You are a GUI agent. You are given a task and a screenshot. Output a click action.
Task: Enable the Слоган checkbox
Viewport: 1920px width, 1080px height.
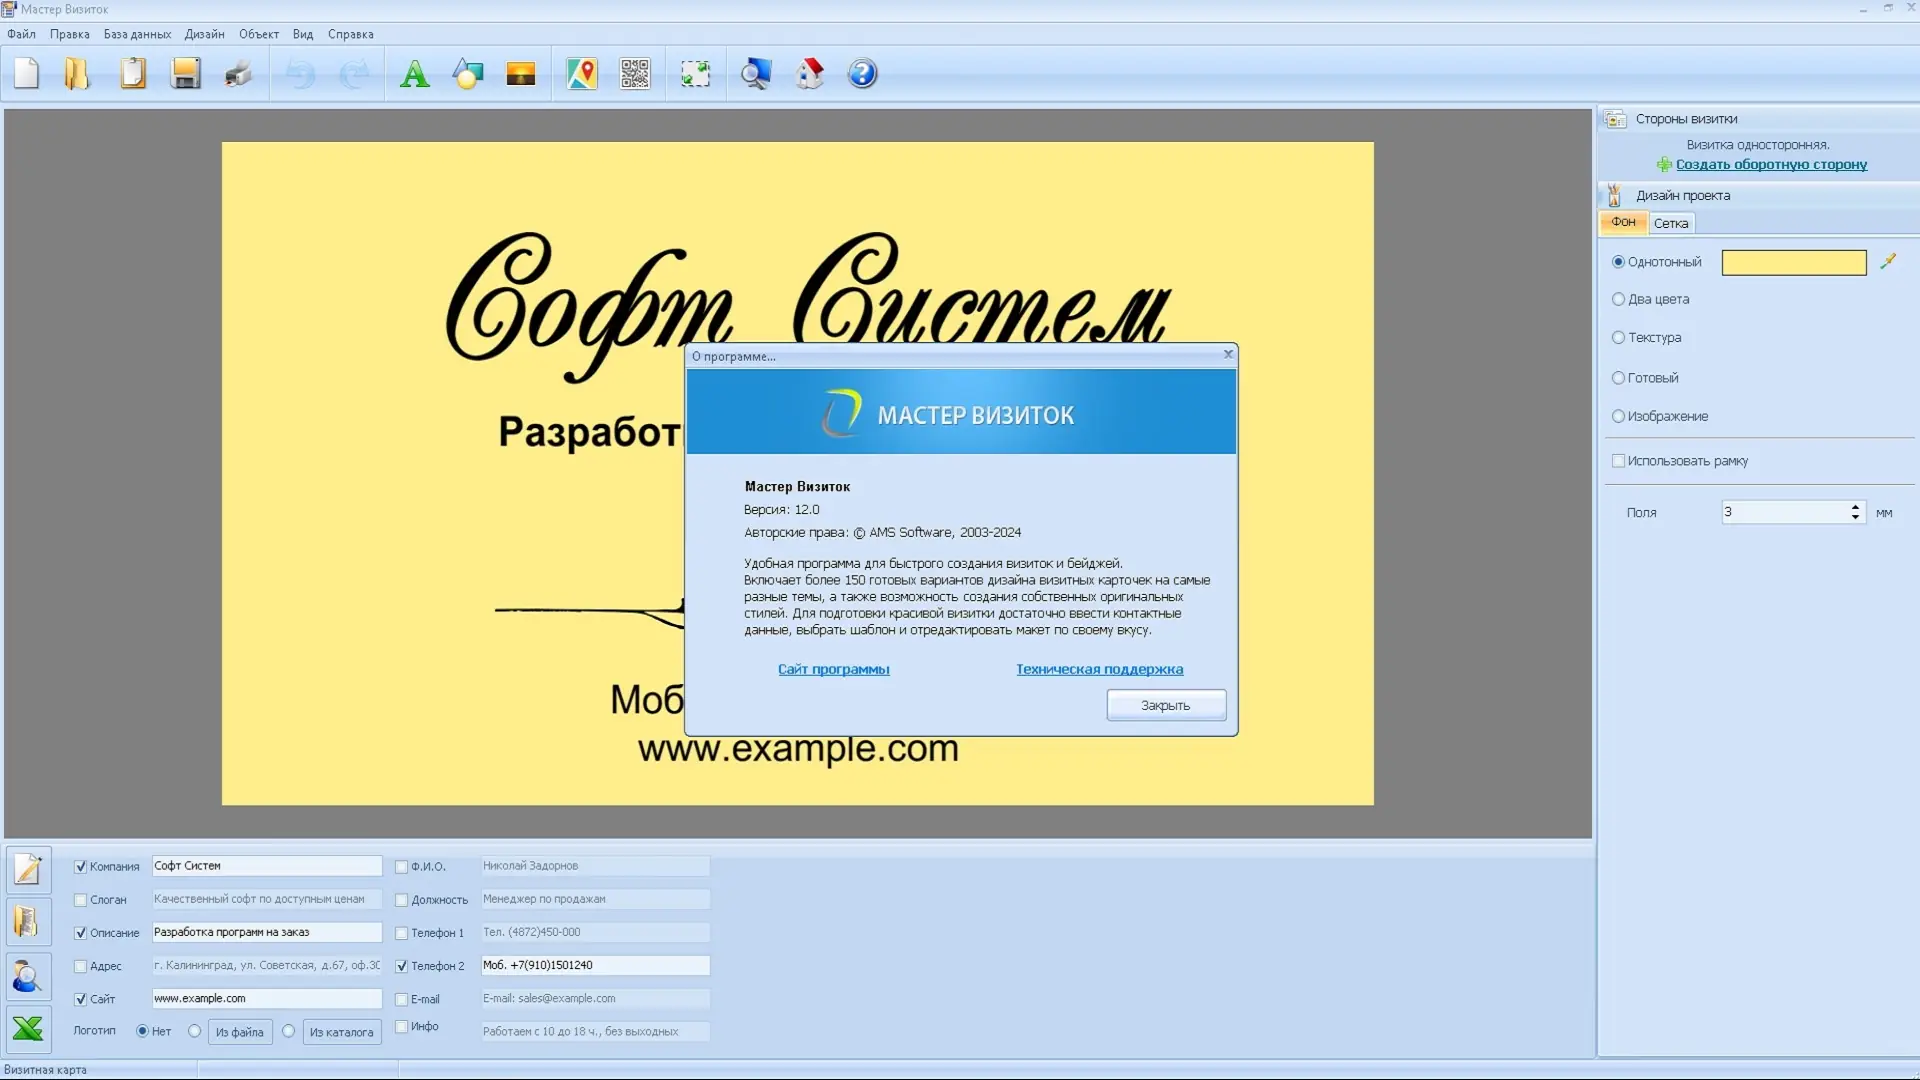pos(81,898)
